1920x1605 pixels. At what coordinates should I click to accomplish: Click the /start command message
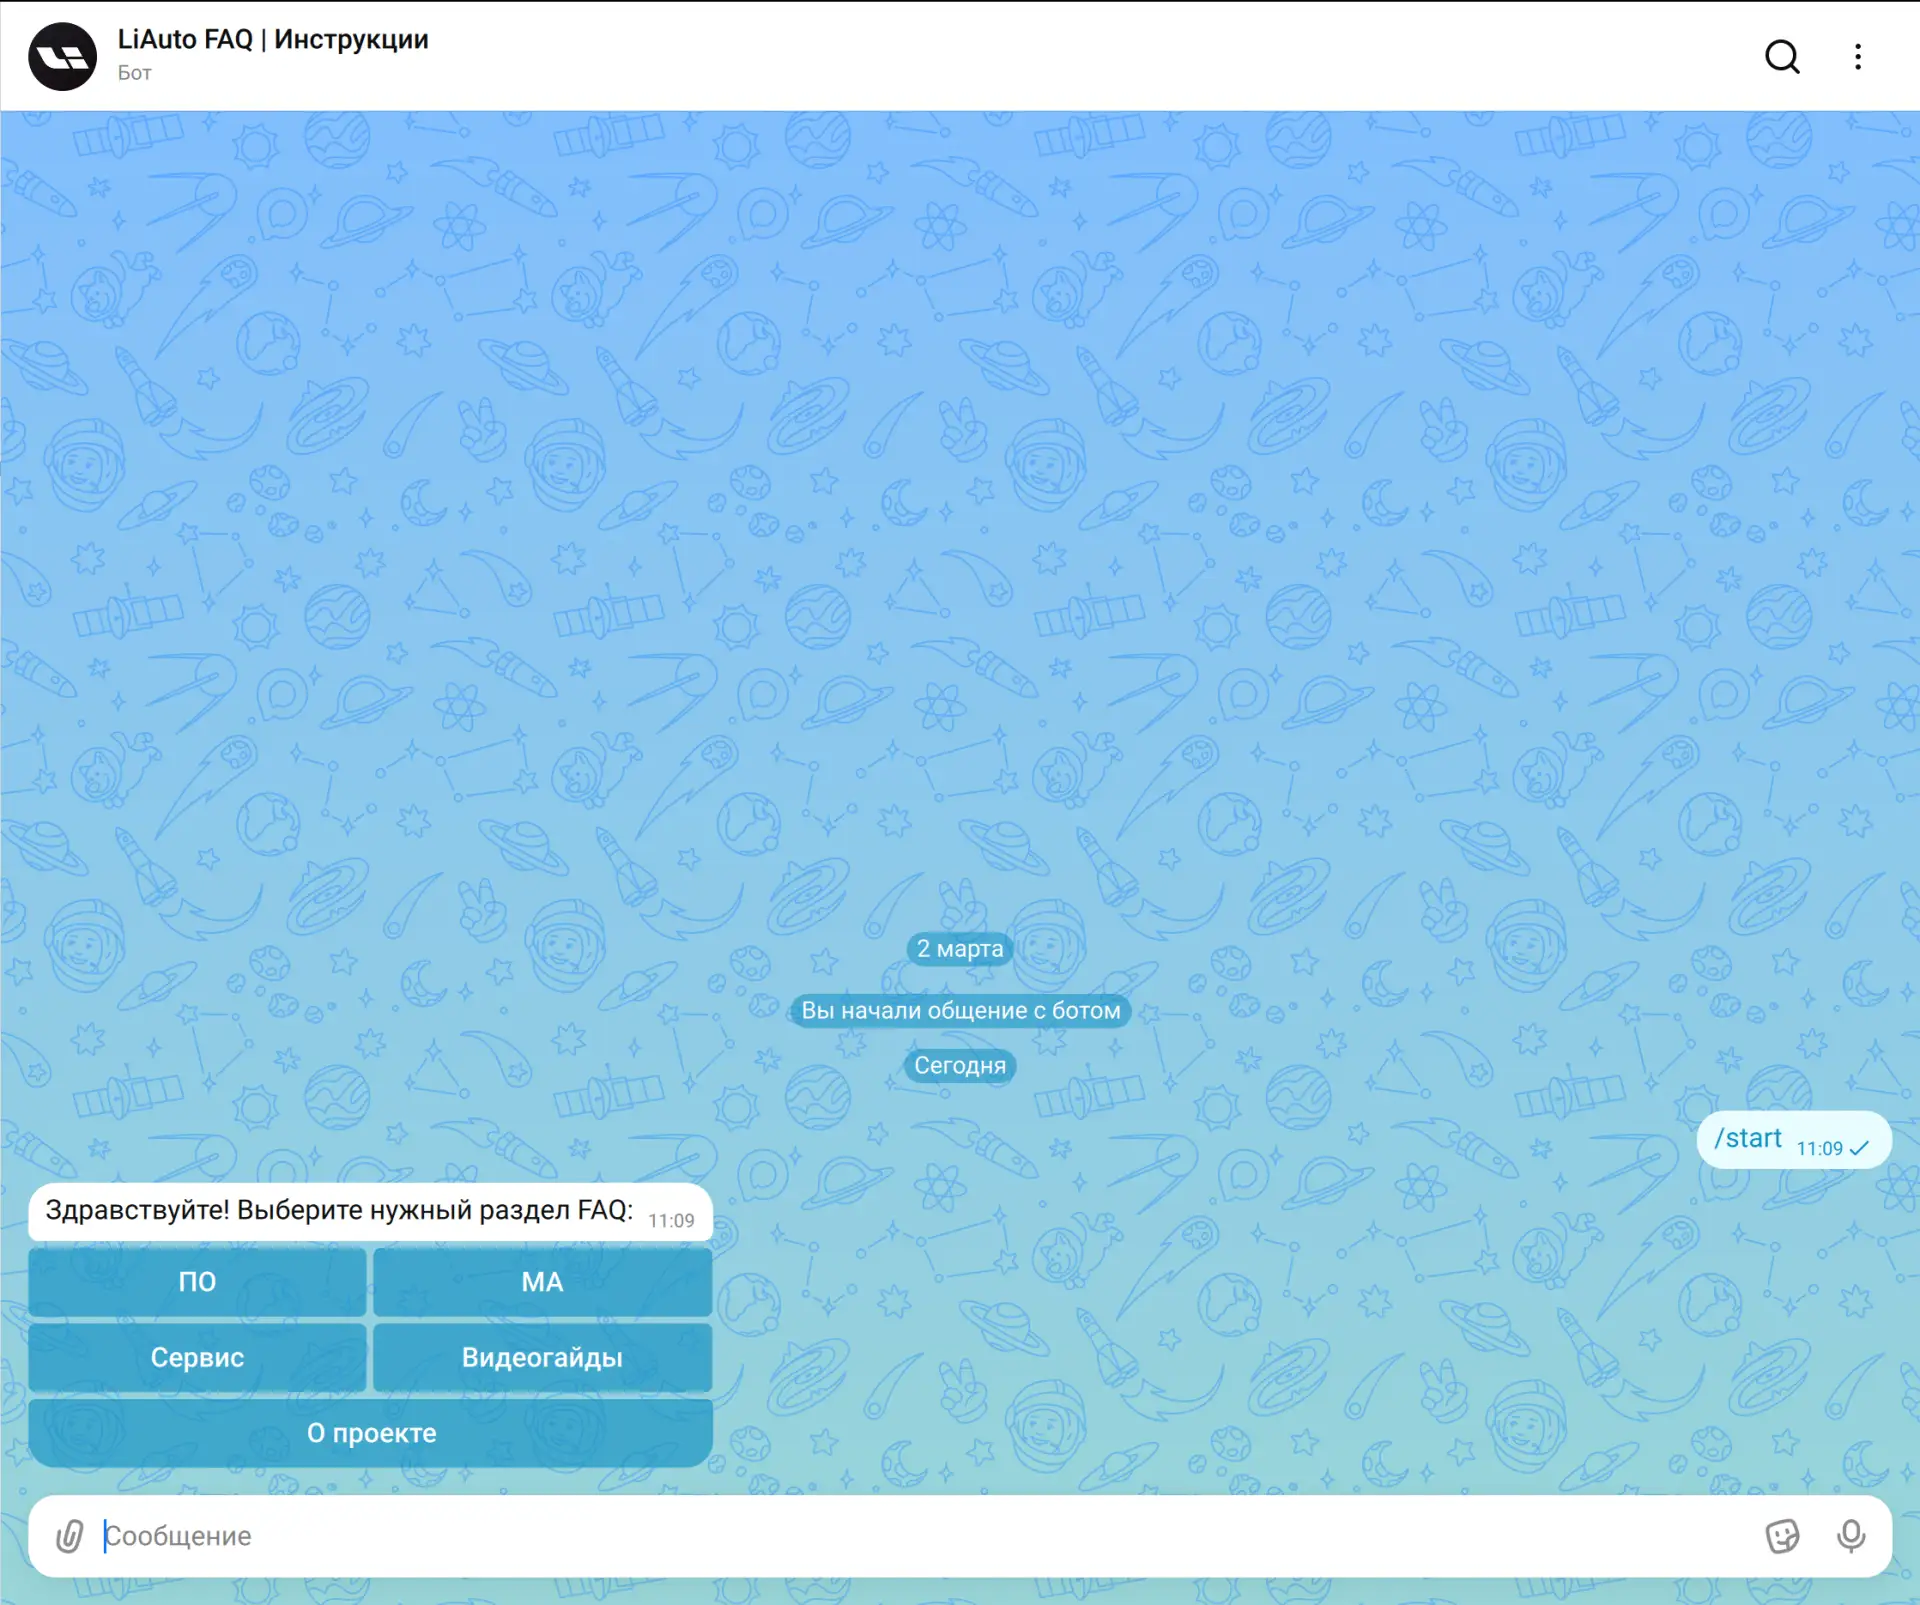[1794, 1139]
